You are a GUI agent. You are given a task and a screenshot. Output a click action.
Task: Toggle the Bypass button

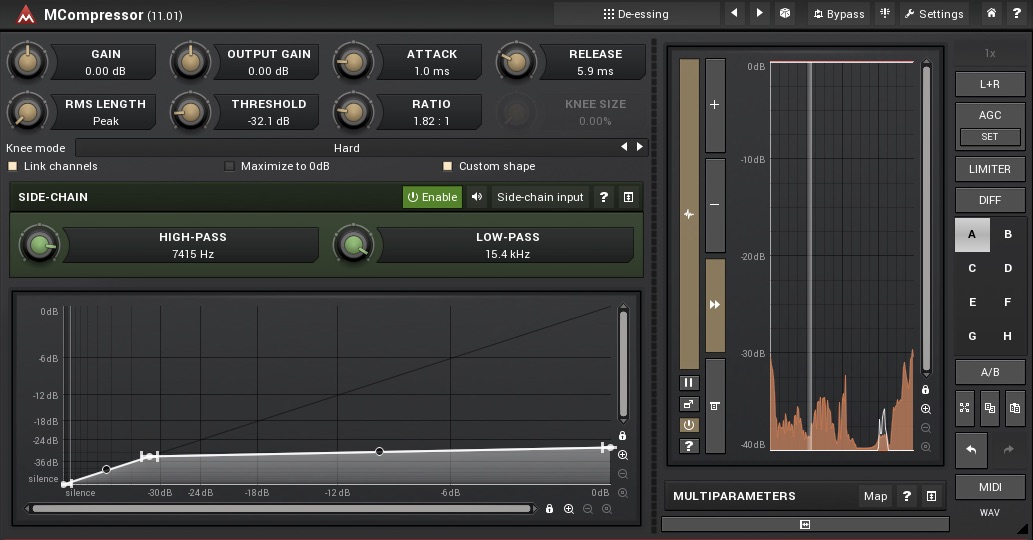[x=839, y=14]
